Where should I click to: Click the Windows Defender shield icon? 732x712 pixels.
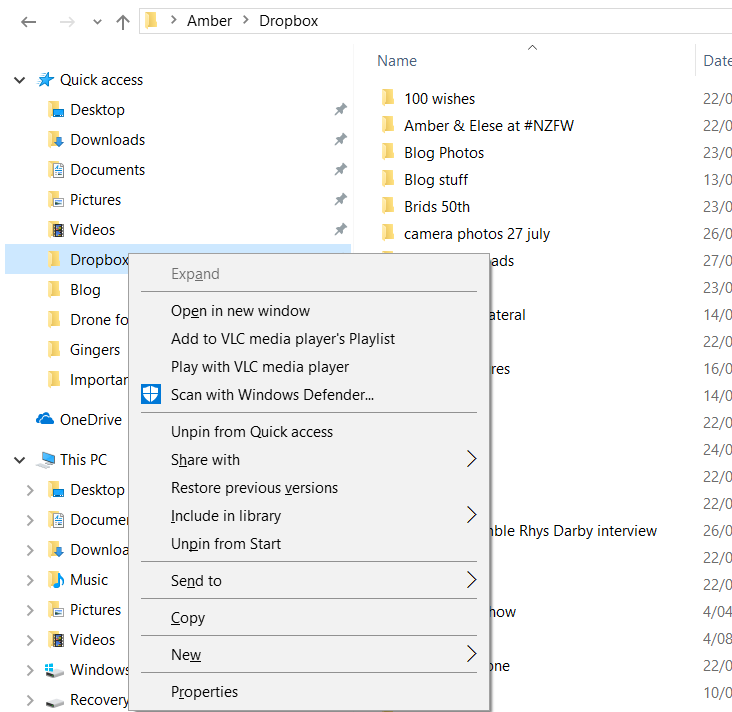pyautogui.click(x=151, y=394)
